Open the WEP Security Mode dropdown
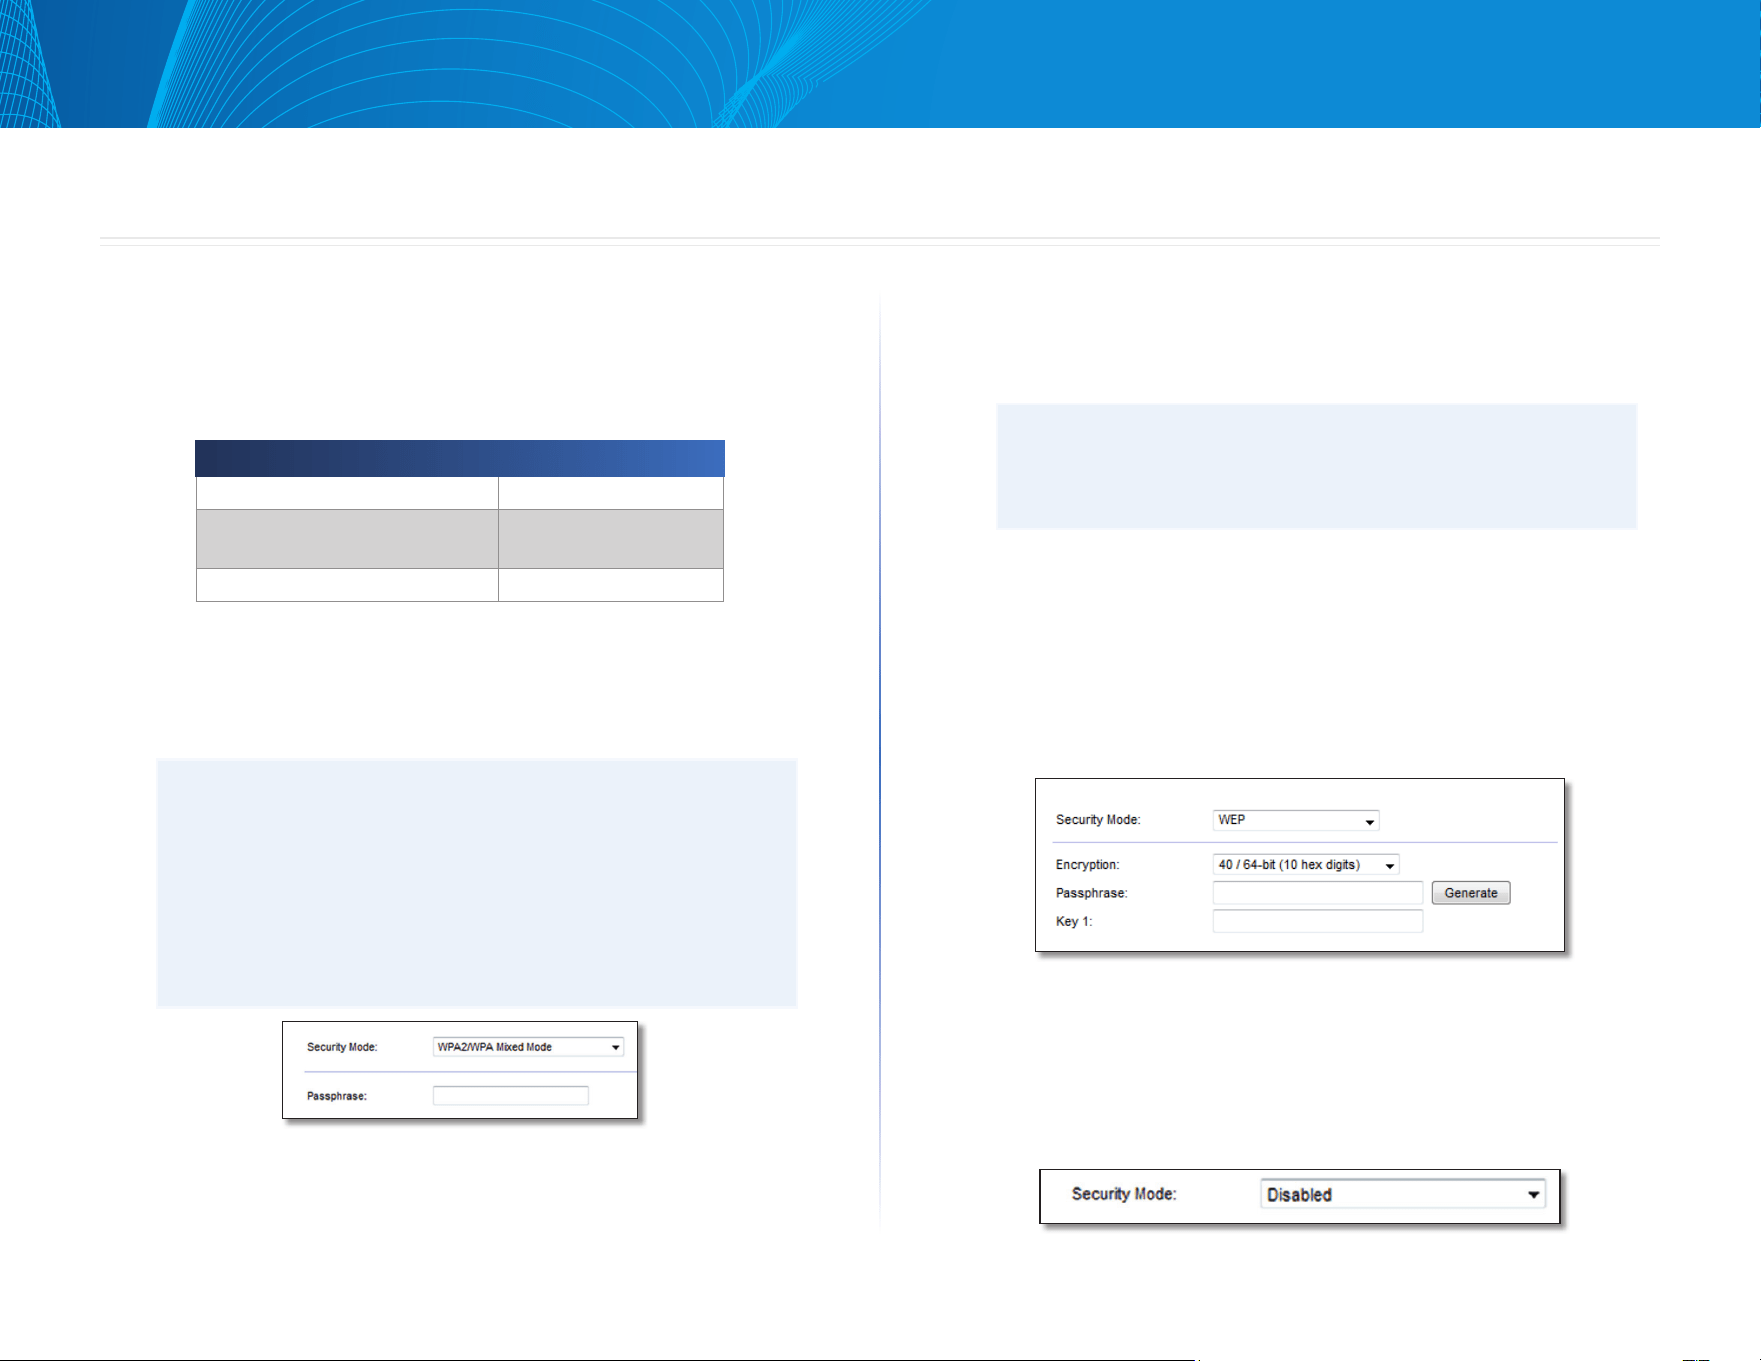Viewport: 1761px width, 1361px height. point(1296,820)
